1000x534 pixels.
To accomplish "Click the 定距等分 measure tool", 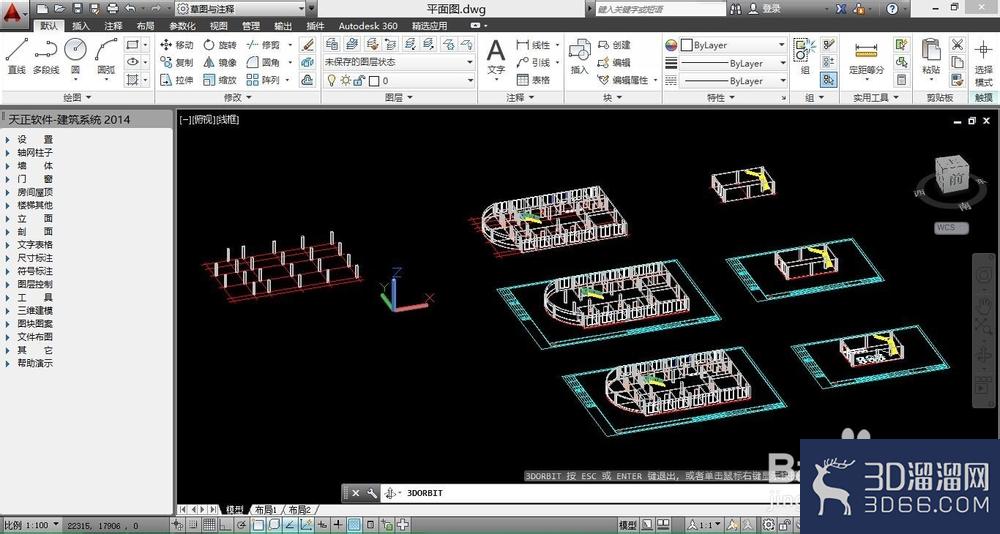I will click(x=867, y=59).
